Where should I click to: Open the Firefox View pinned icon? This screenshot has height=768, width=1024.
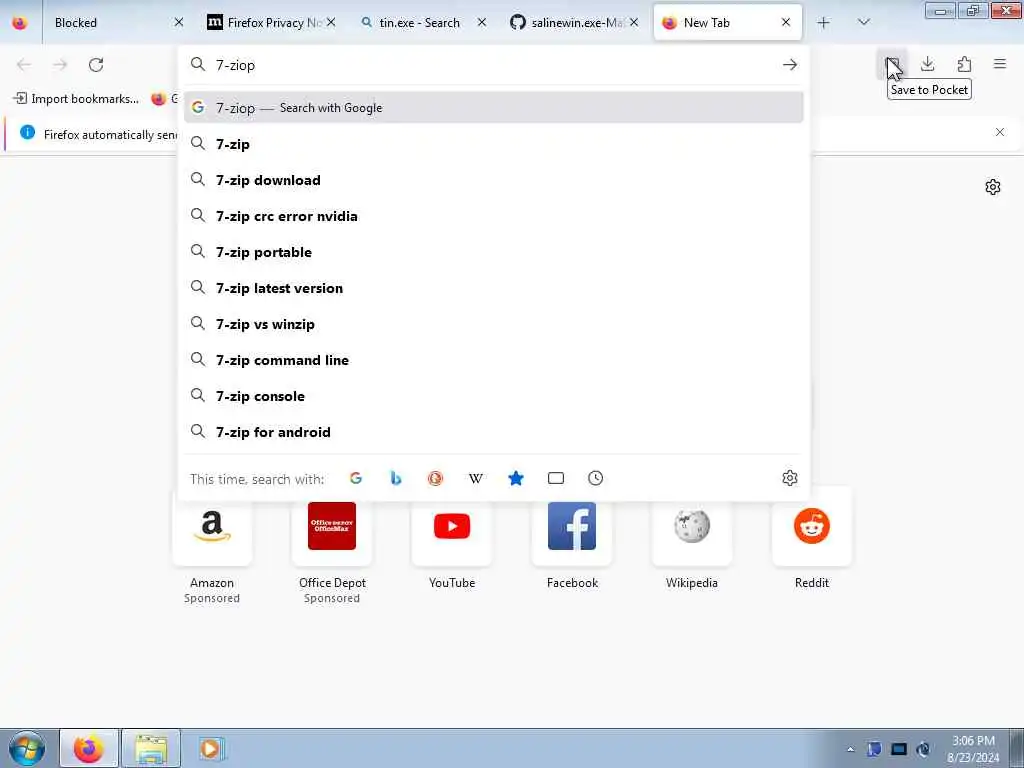(x=20, y=23)
